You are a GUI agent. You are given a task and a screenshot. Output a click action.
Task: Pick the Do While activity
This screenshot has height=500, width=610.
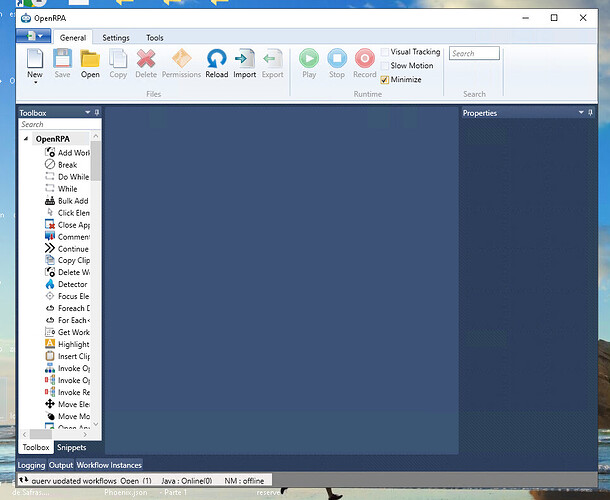coord(67,177)
